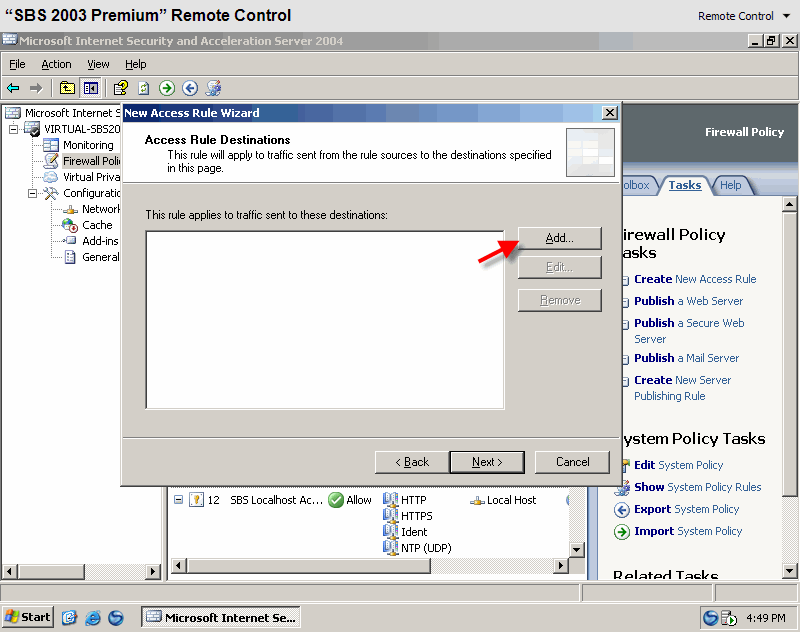This screenshot has width=800, height=632.
Task: Click the green Import arrow toolbar icon
Action: click(166, 88)
